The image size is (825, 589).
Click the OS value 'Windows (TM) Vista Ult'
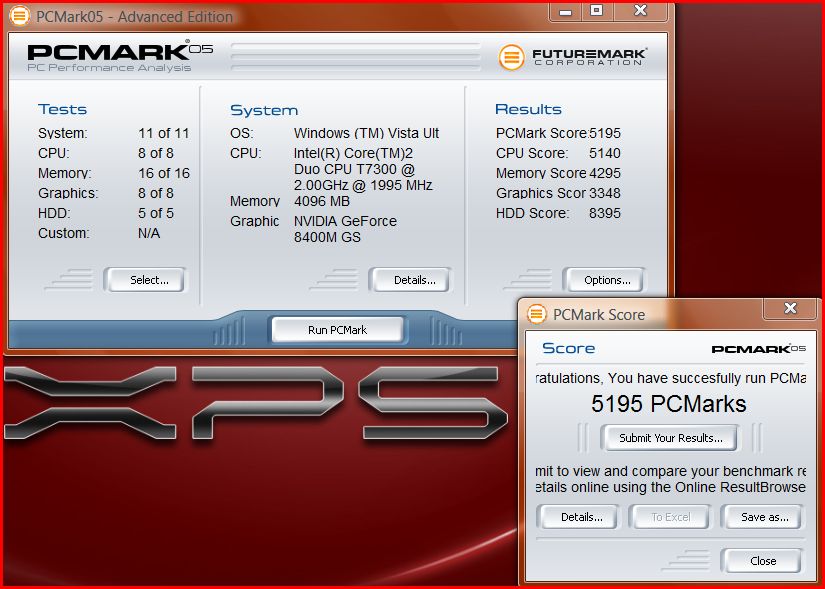click(x=366, y=133)
